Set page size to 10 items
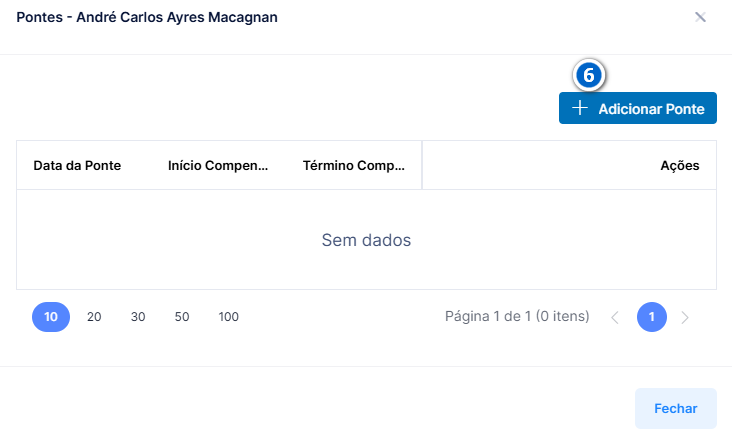732x441 pixels. point(51,317)
